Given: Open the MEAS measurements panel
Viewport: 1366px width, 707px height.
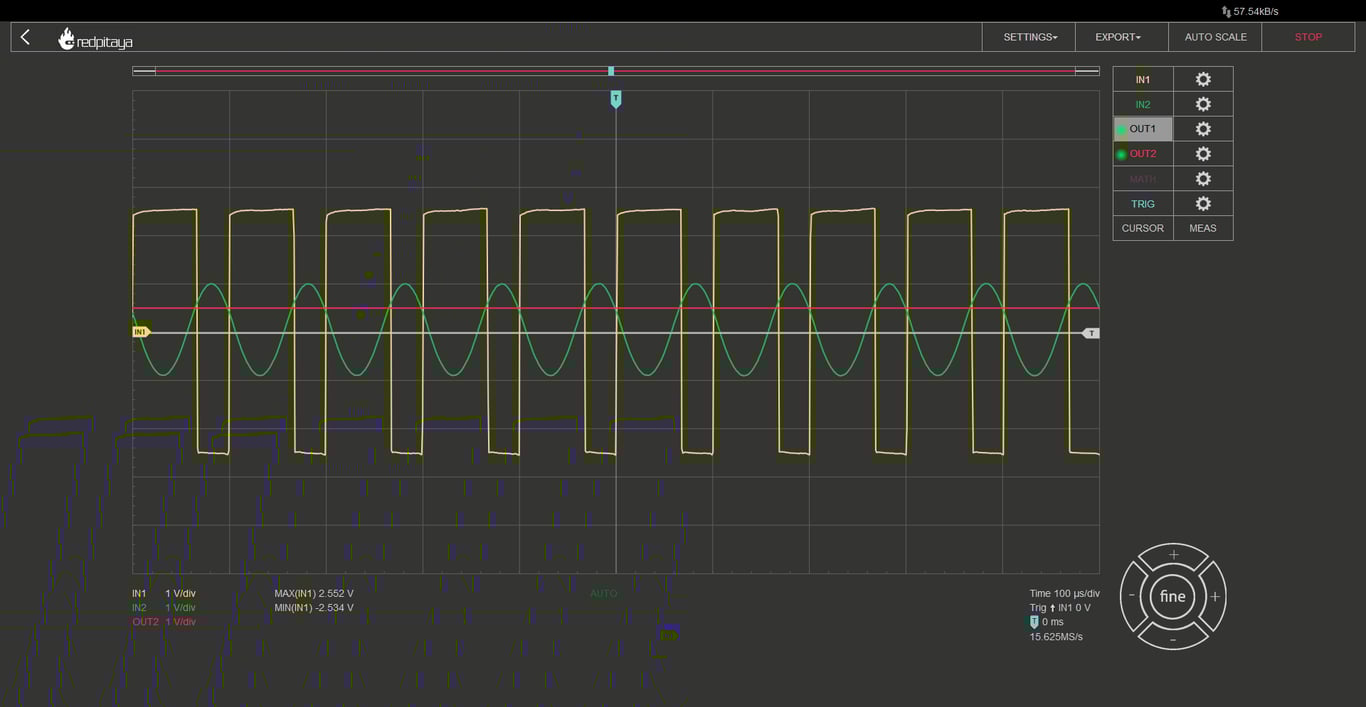Looking at the screenshot, I should (1203, 228).
